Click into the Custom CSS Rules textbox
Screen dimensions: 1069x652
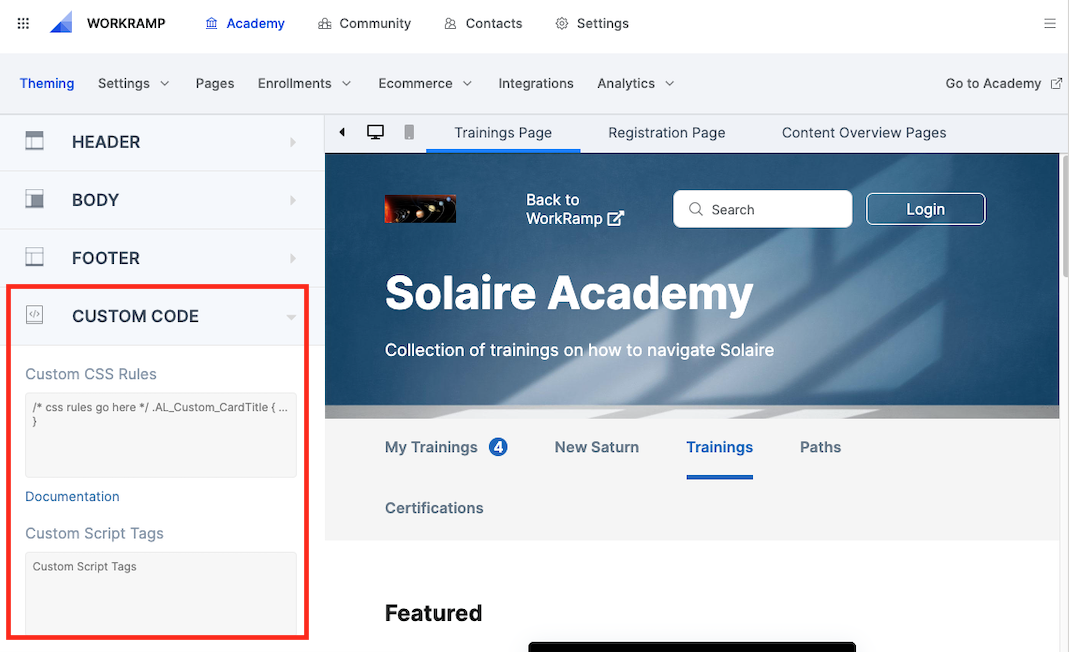(161, 434)
